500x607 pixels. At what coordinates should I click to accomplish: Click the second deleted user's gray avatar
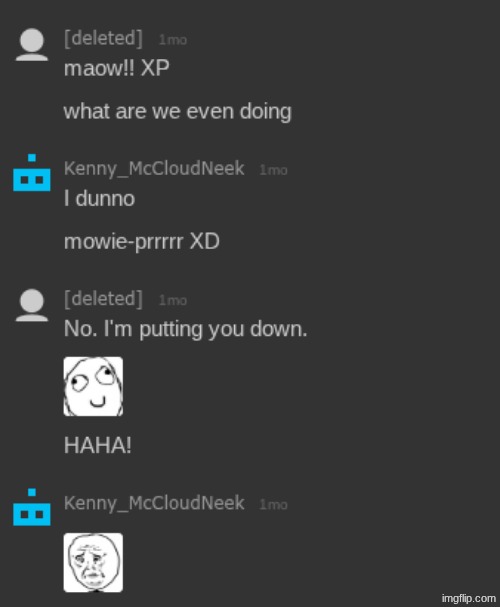point(32,305)
